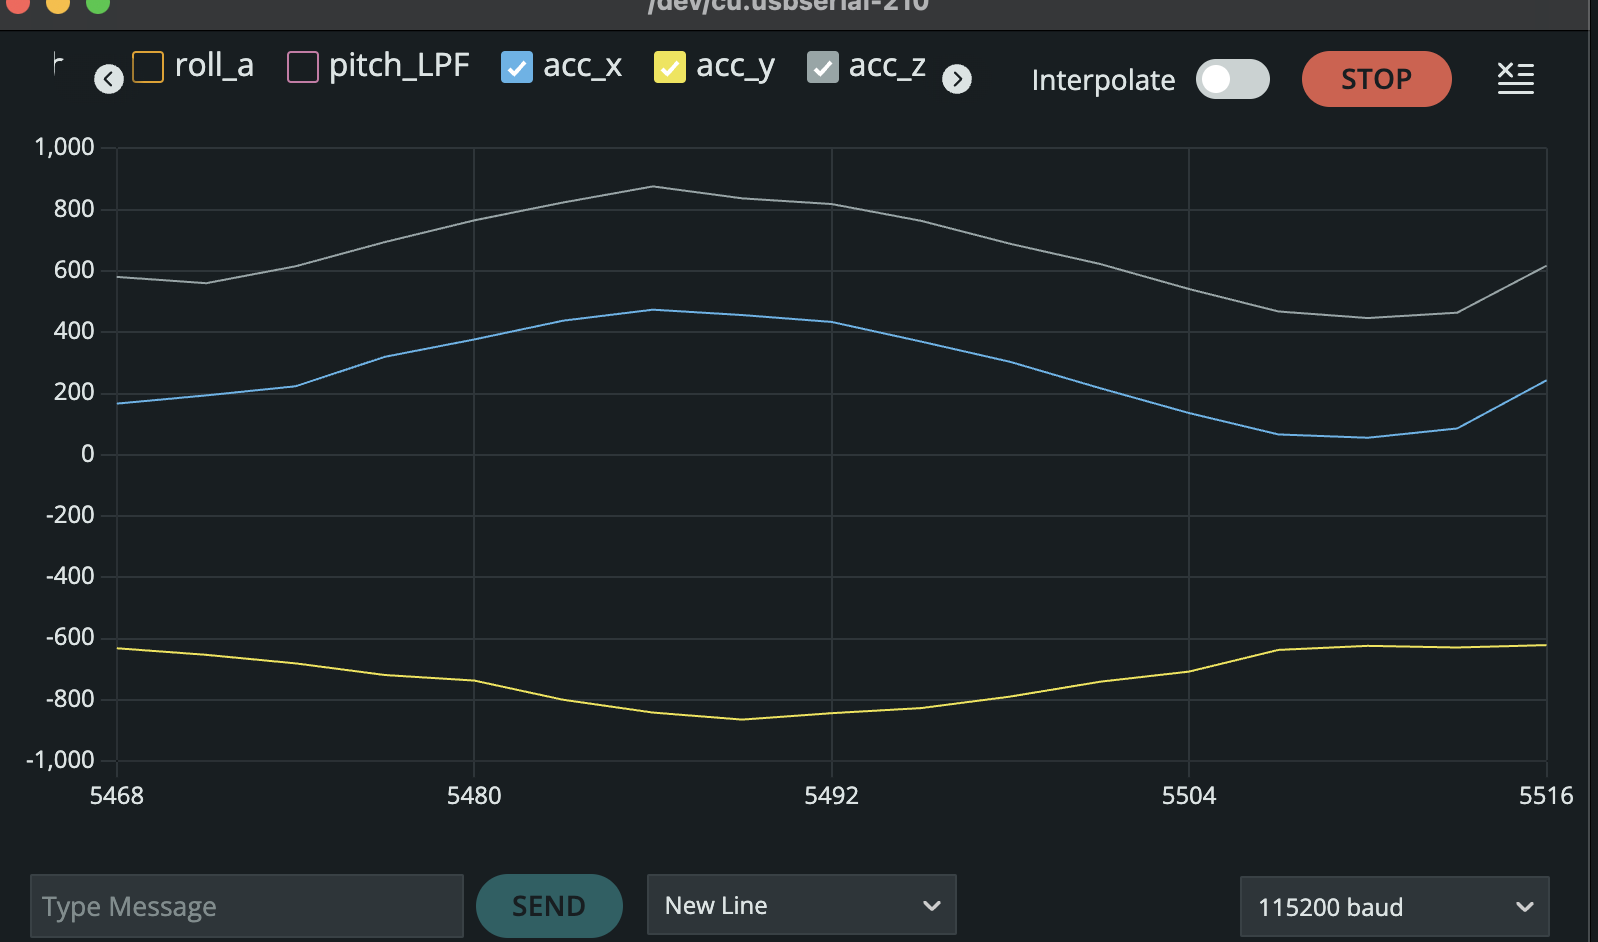Toggle the Interpolate switch
This screenshot has height=942, width=1598.
click(x=1233, y=79)
